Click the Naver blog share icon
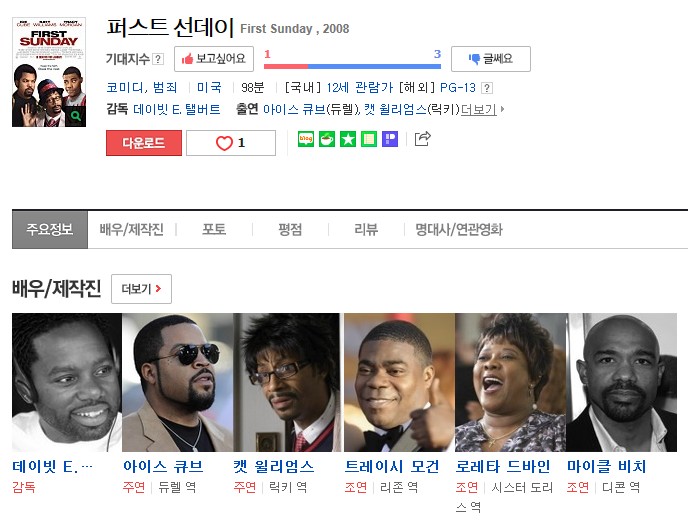Screen dimensions: 688x528 306,139
